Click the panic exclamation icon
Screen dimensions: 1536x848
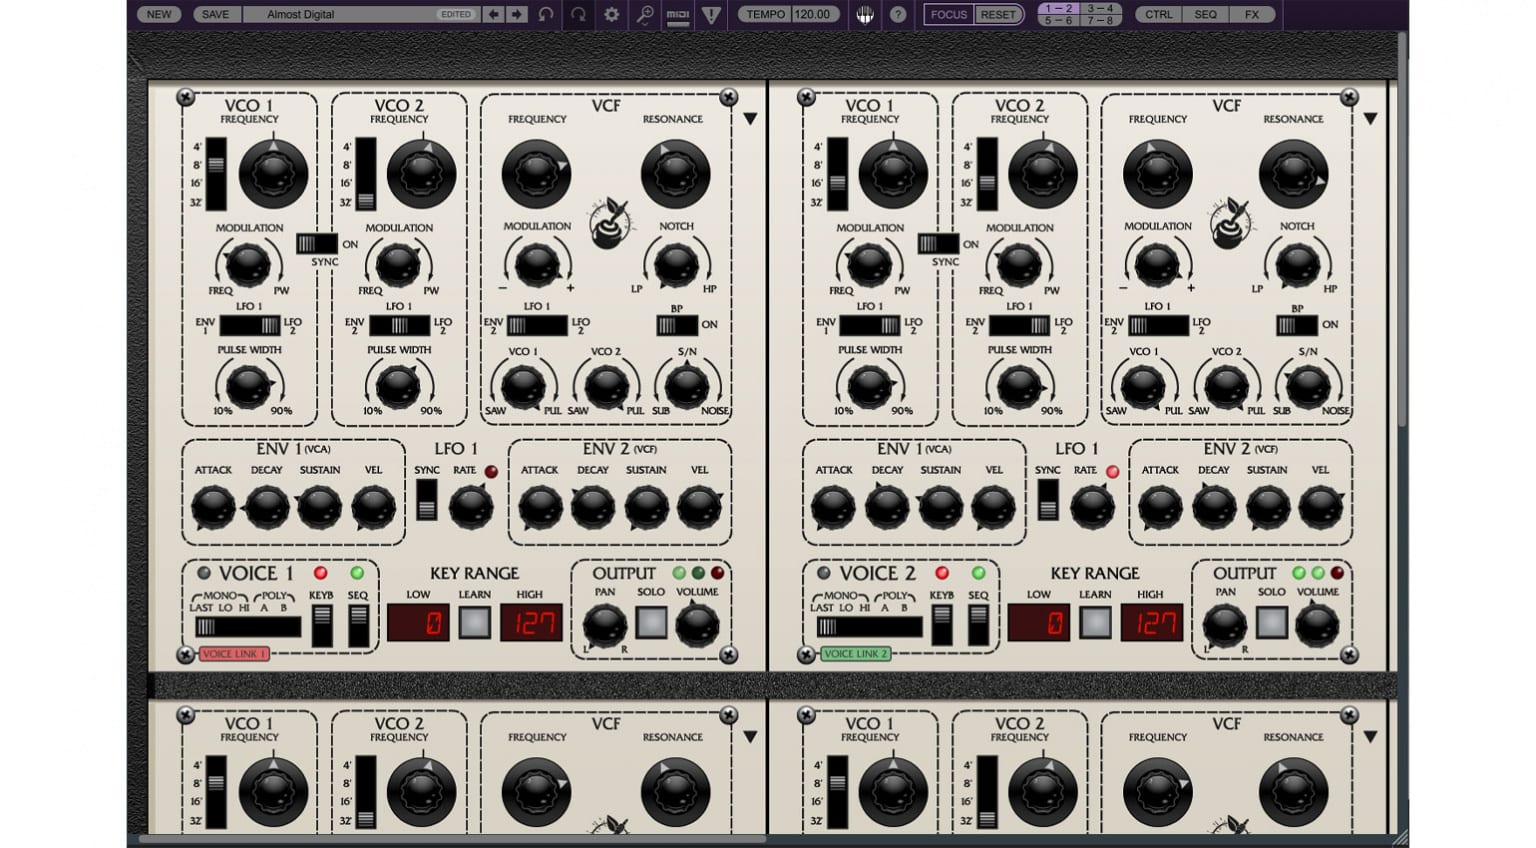coord(712,14)
